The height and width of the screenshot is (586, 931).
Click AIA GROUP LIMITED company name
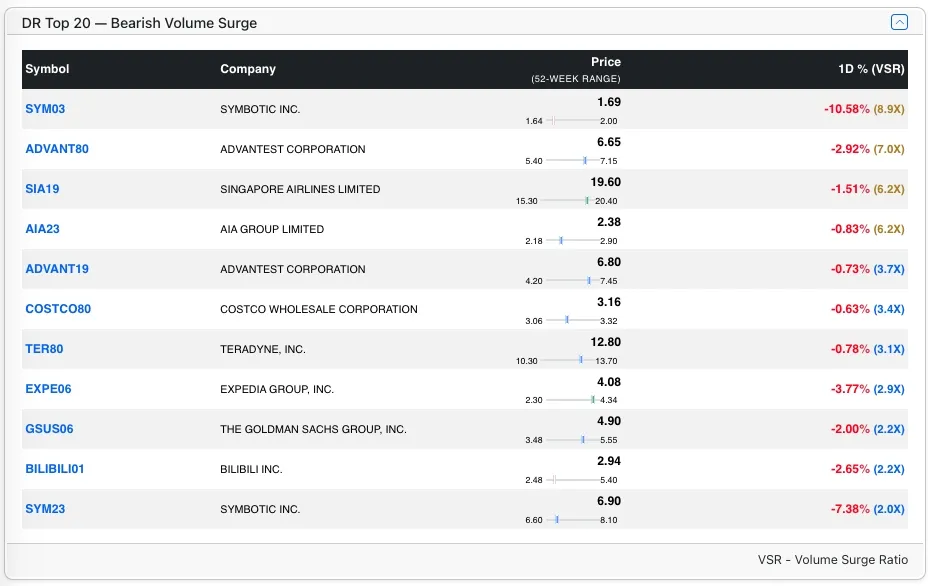coord(272,229)
